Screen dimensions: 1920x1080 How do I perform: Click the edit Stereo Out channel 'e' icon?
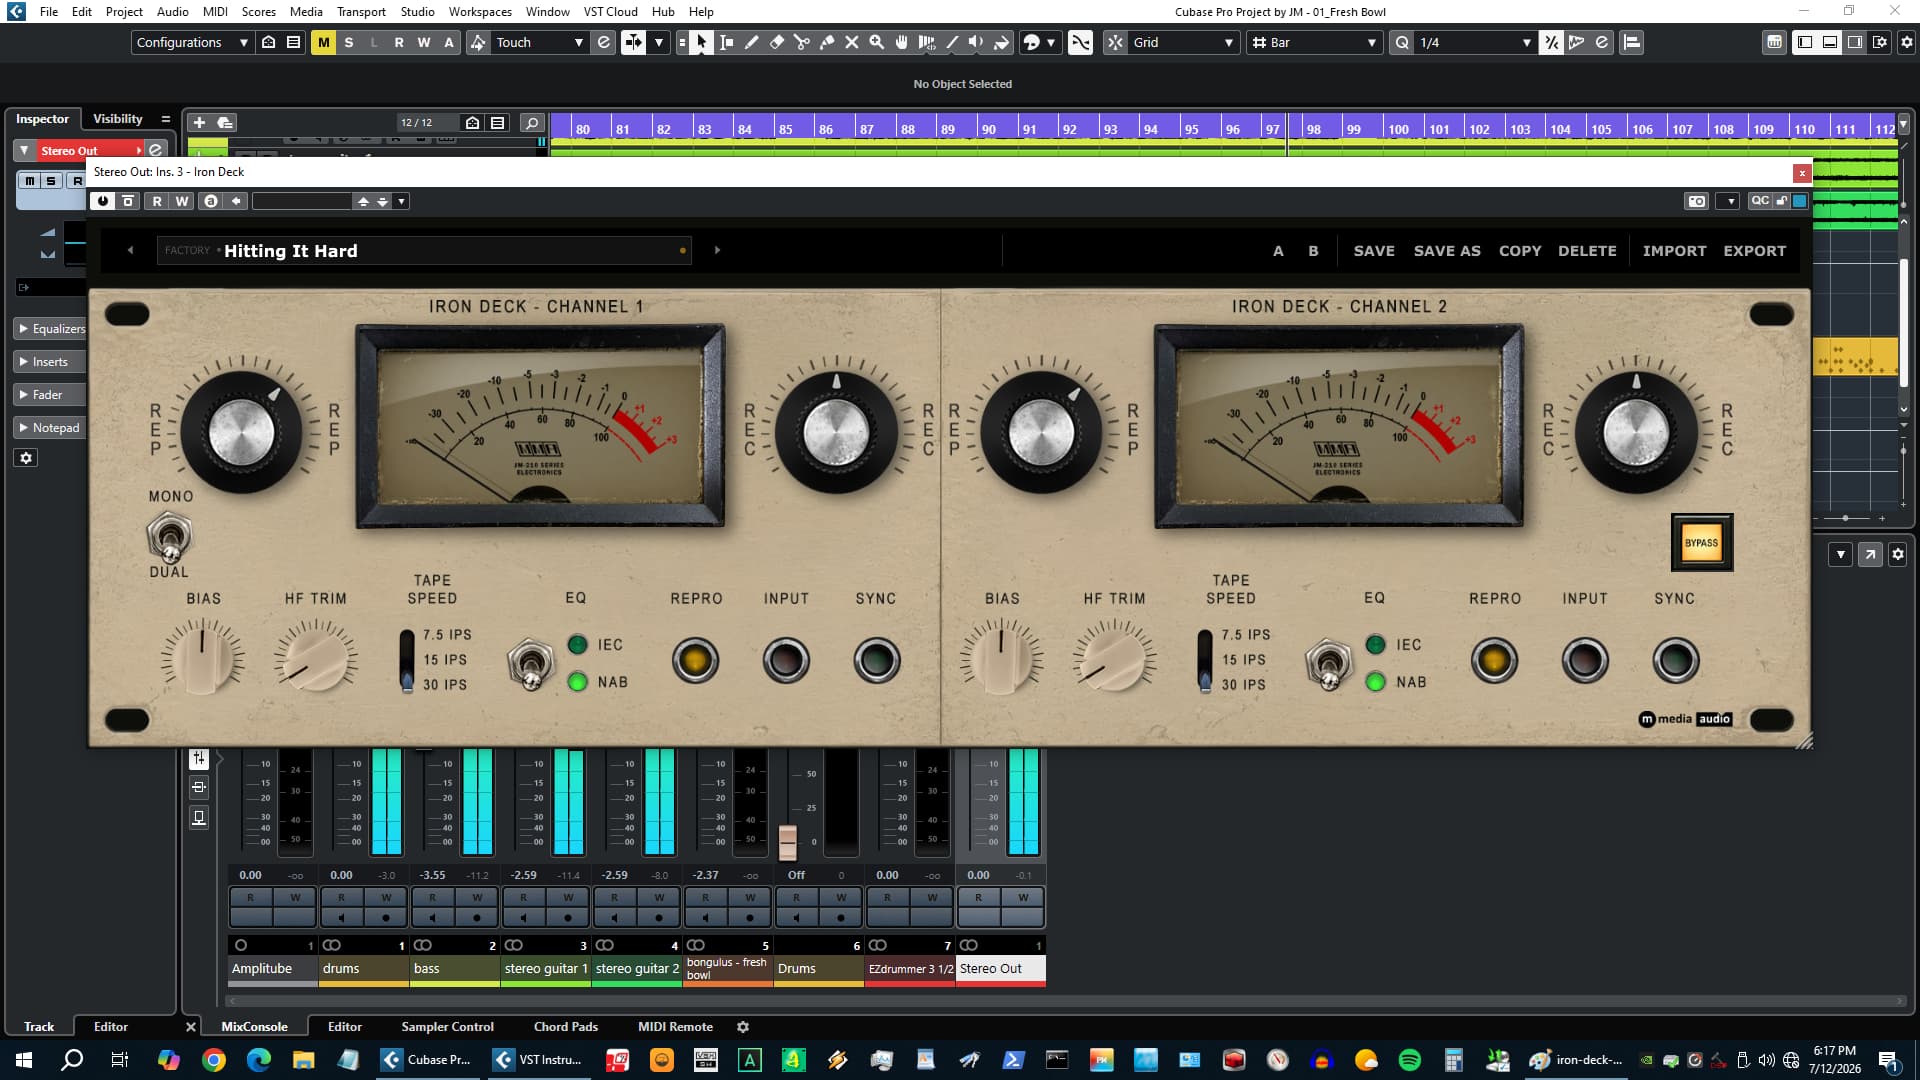pos(156,150)
